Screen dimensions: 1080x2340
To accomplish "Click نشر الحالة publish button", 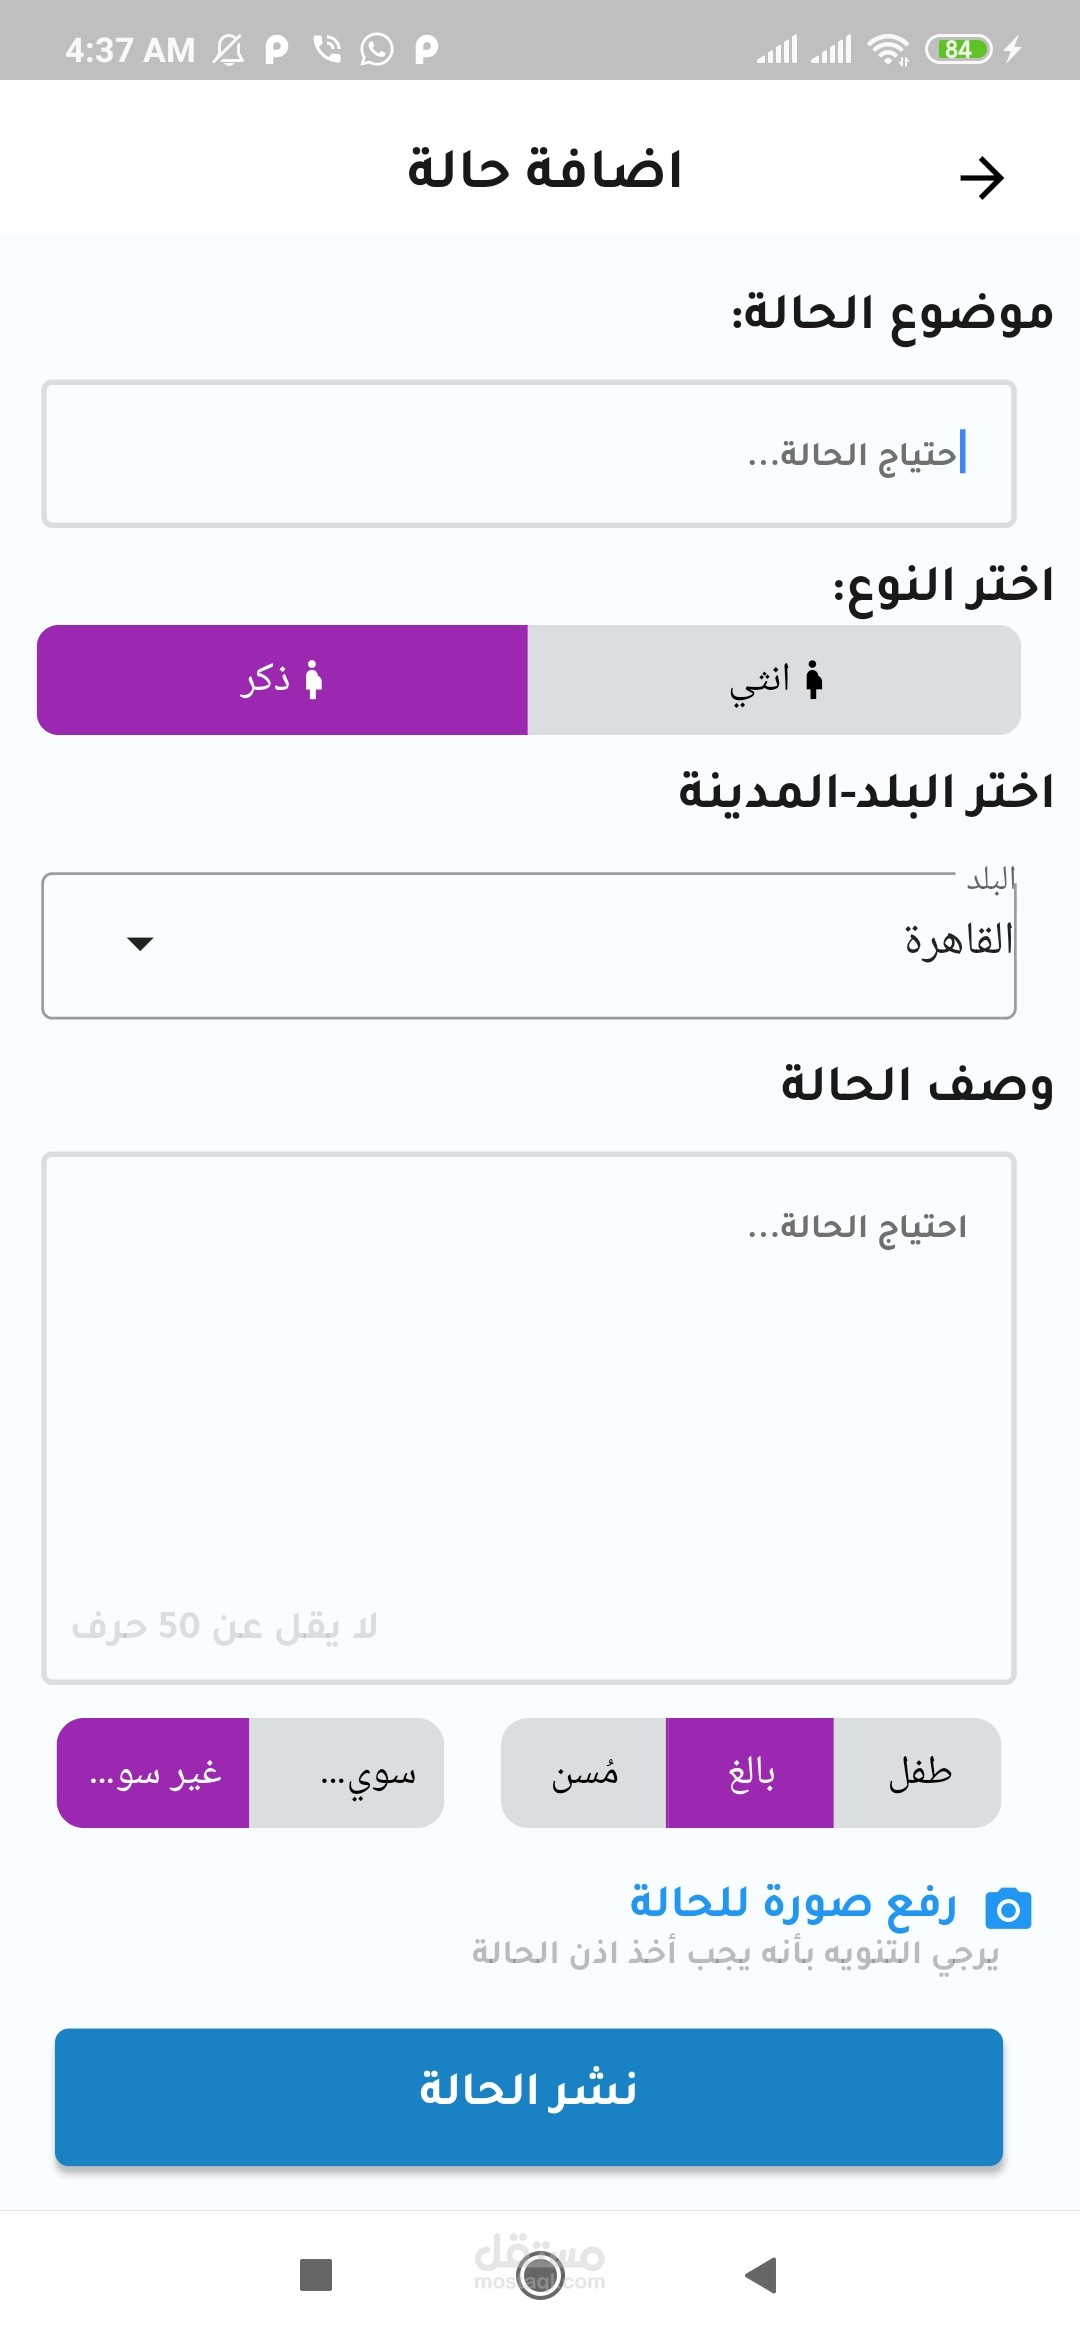I will click(x=529, y=2097).
